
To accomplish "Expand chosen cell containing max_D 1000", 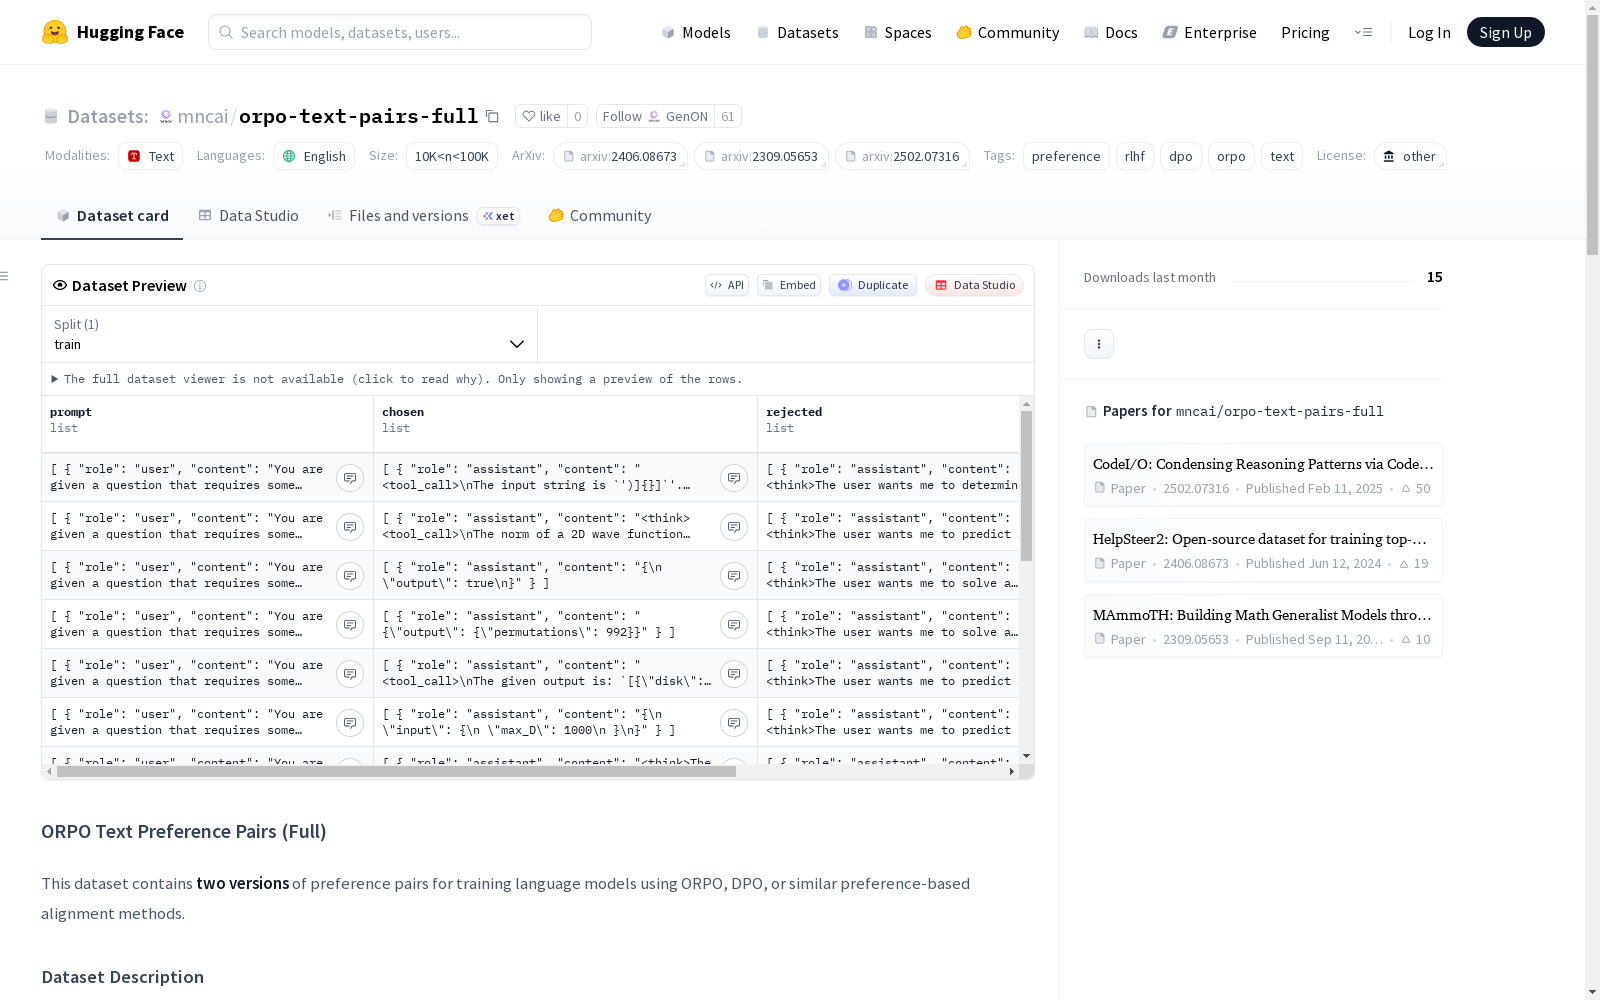I will (734, 723).
